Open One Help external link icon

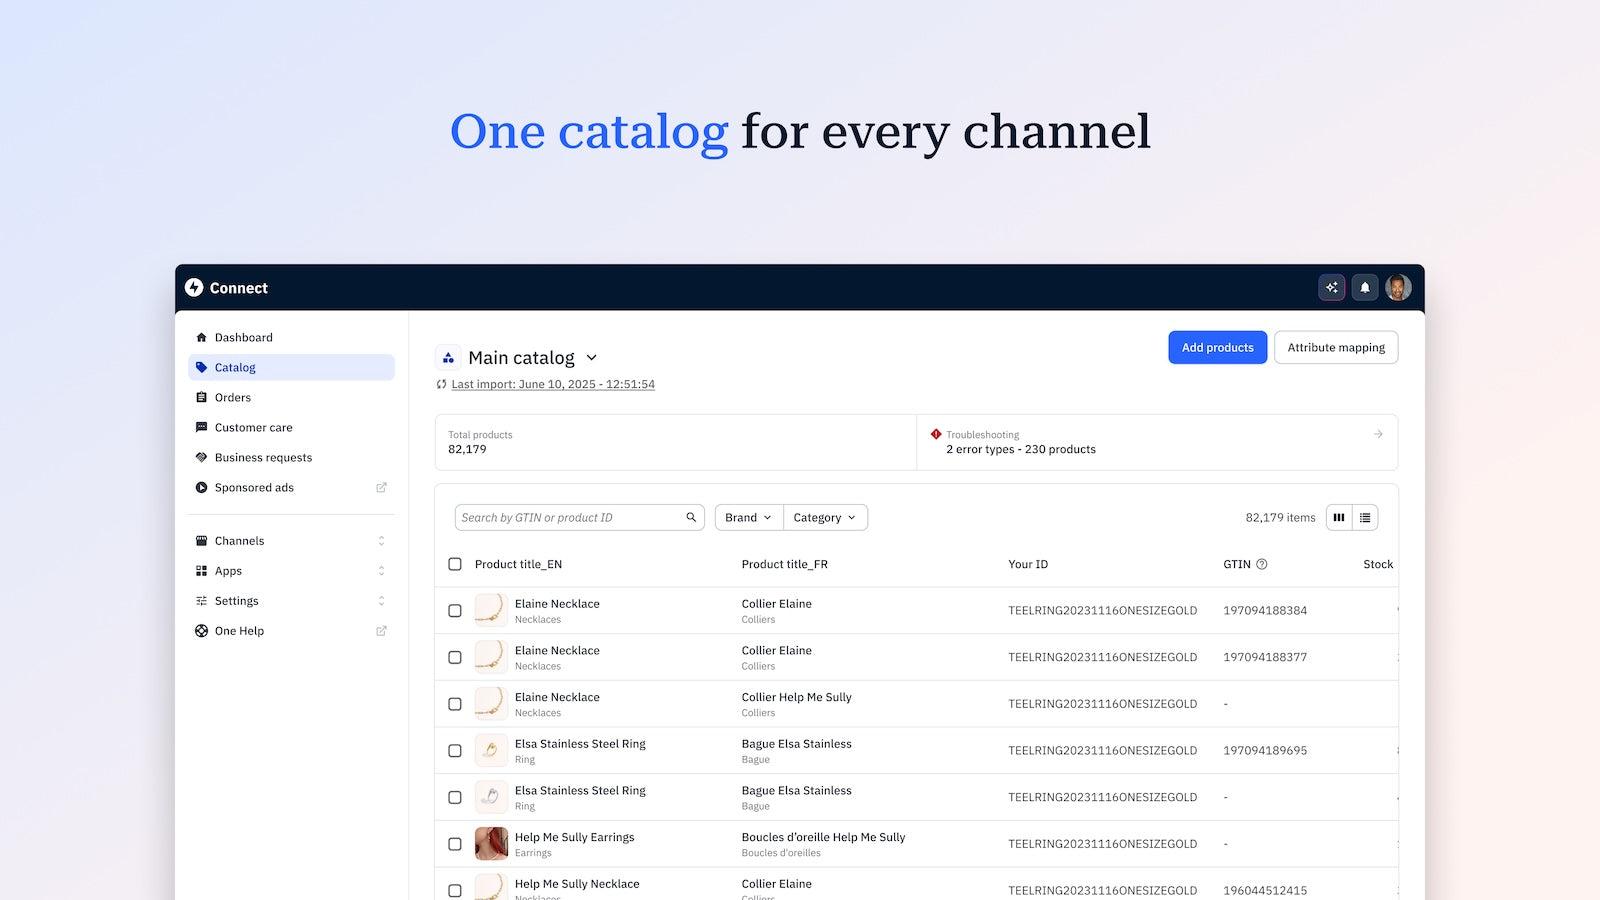381,631
